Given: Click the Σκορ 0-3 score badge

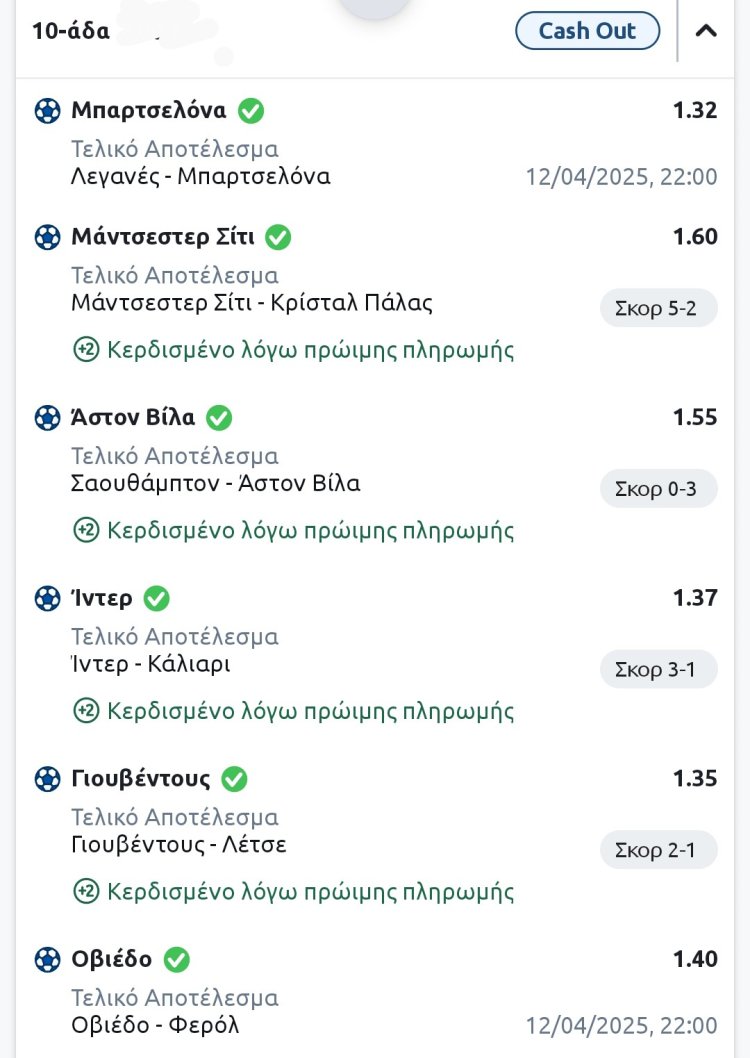Looking at the screenshot, I should click(x=658, y=489).
